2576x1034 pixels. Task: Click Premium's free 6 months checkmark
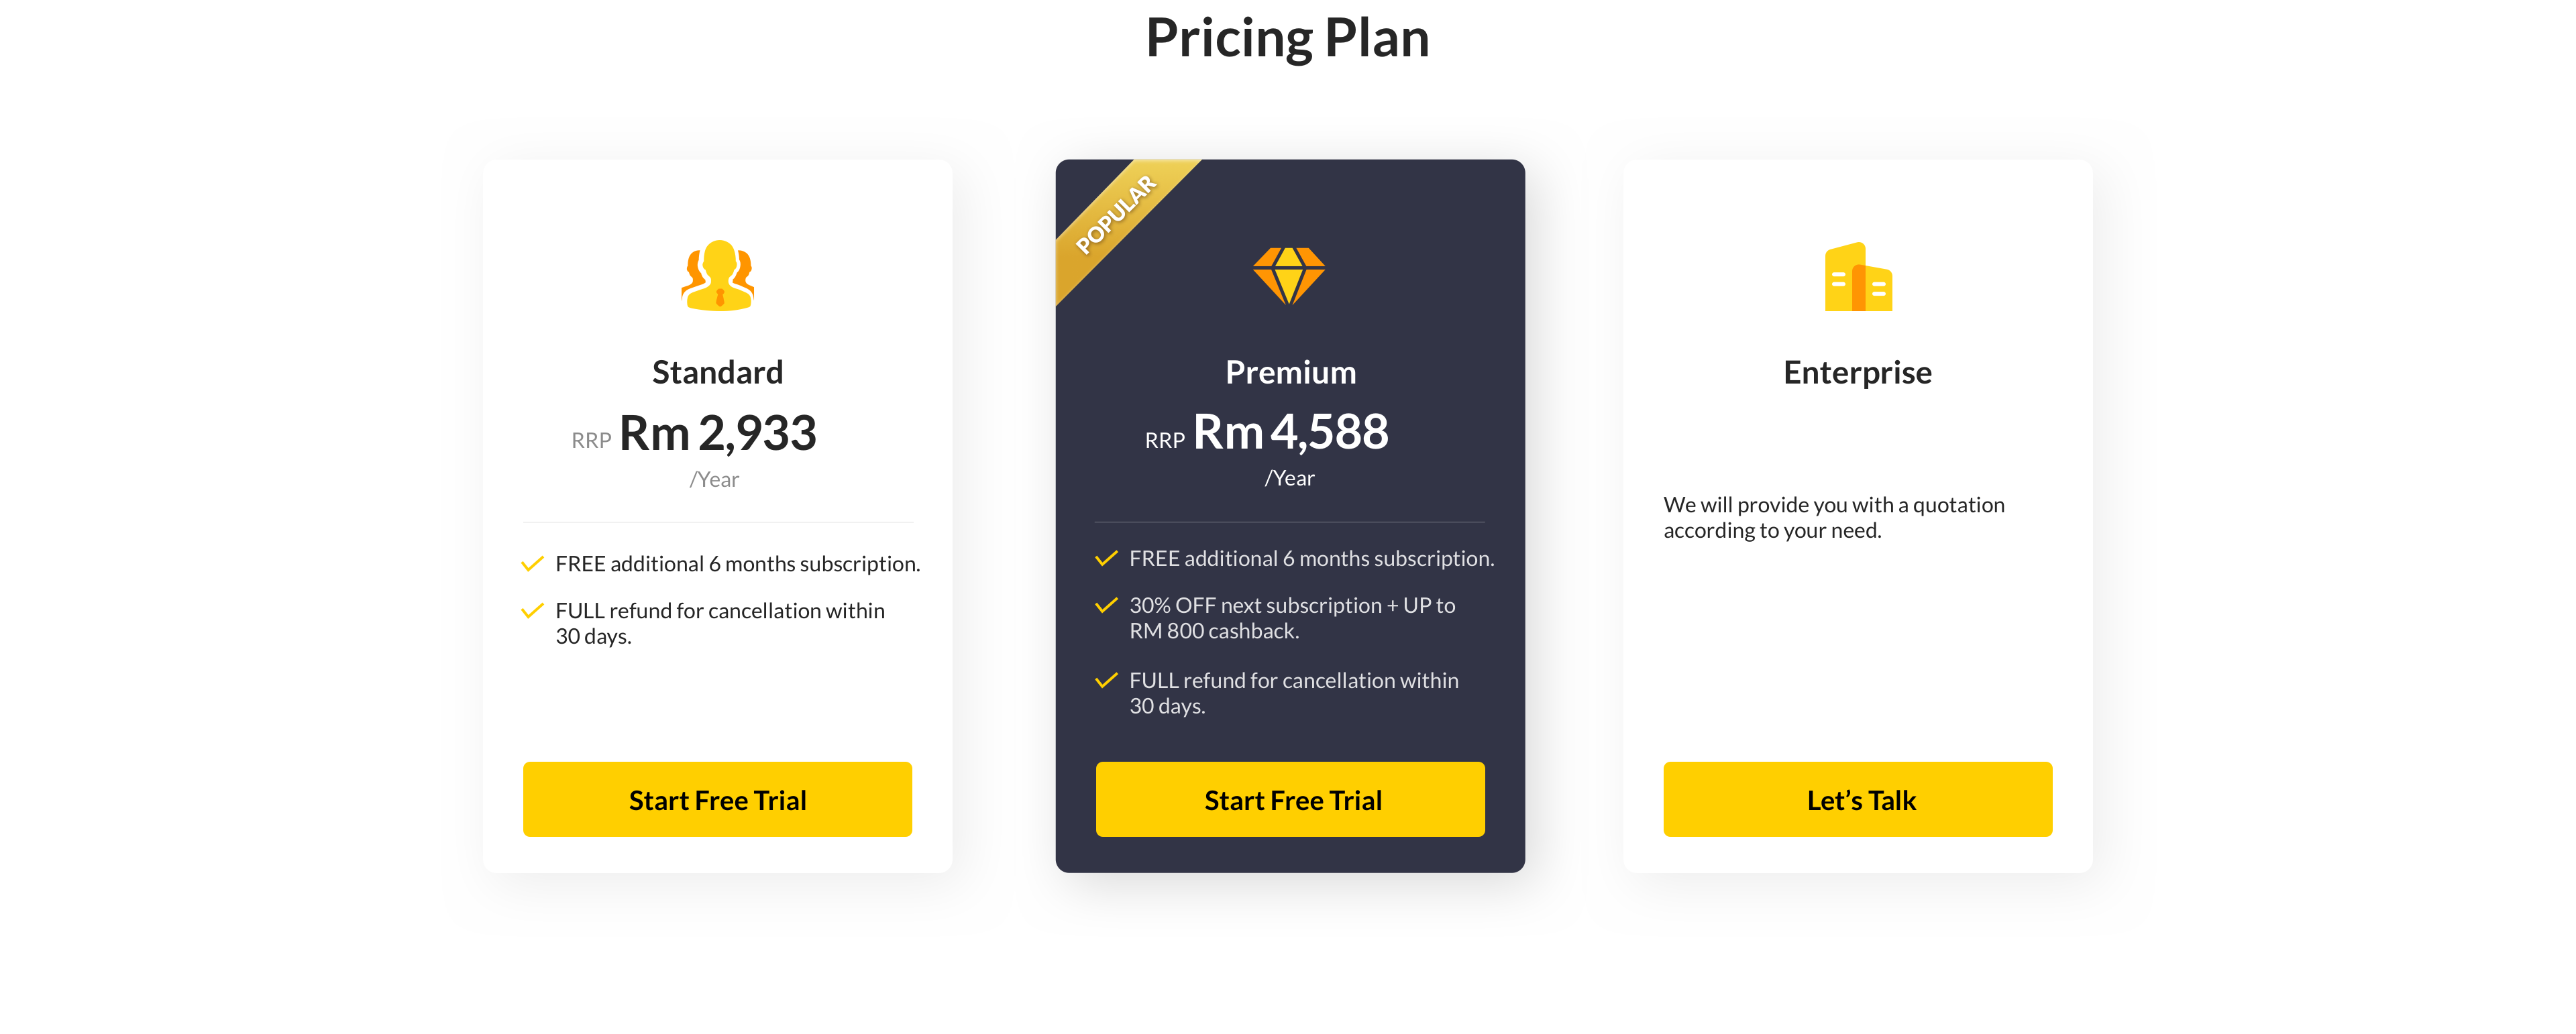coord(1106,559)
